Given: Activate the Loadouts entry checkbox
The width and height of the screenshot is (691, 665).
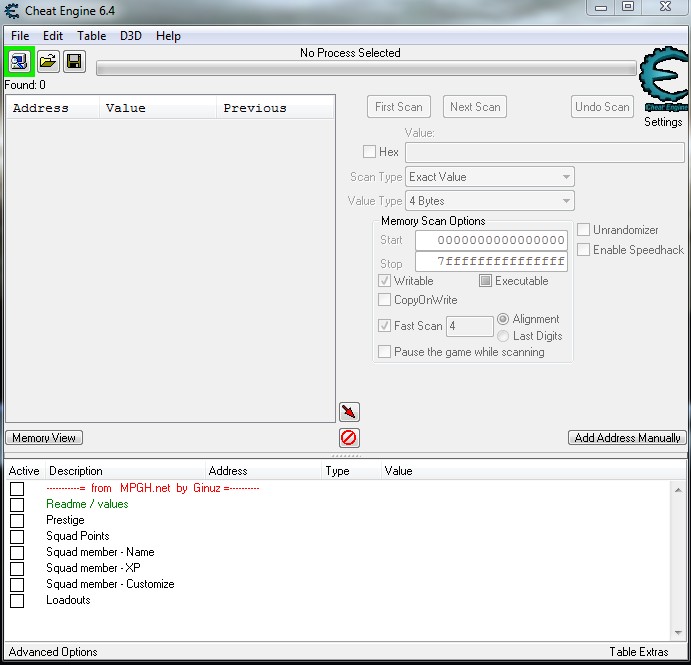Looking at the screenshot, I should point(17,601).
